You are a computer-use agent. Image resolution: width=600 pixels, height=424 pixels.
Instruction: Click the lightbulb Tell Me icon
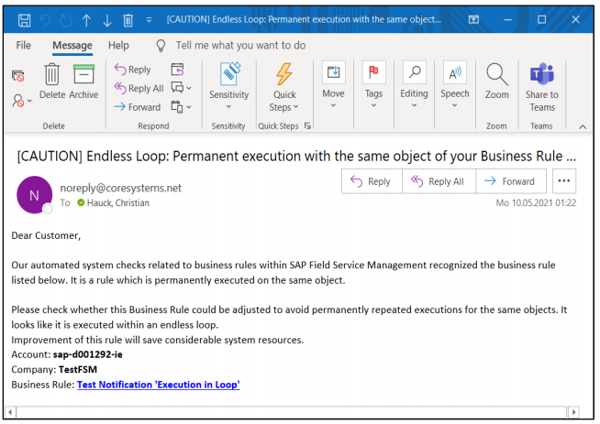pyautogui.click(x=161, y=46)
